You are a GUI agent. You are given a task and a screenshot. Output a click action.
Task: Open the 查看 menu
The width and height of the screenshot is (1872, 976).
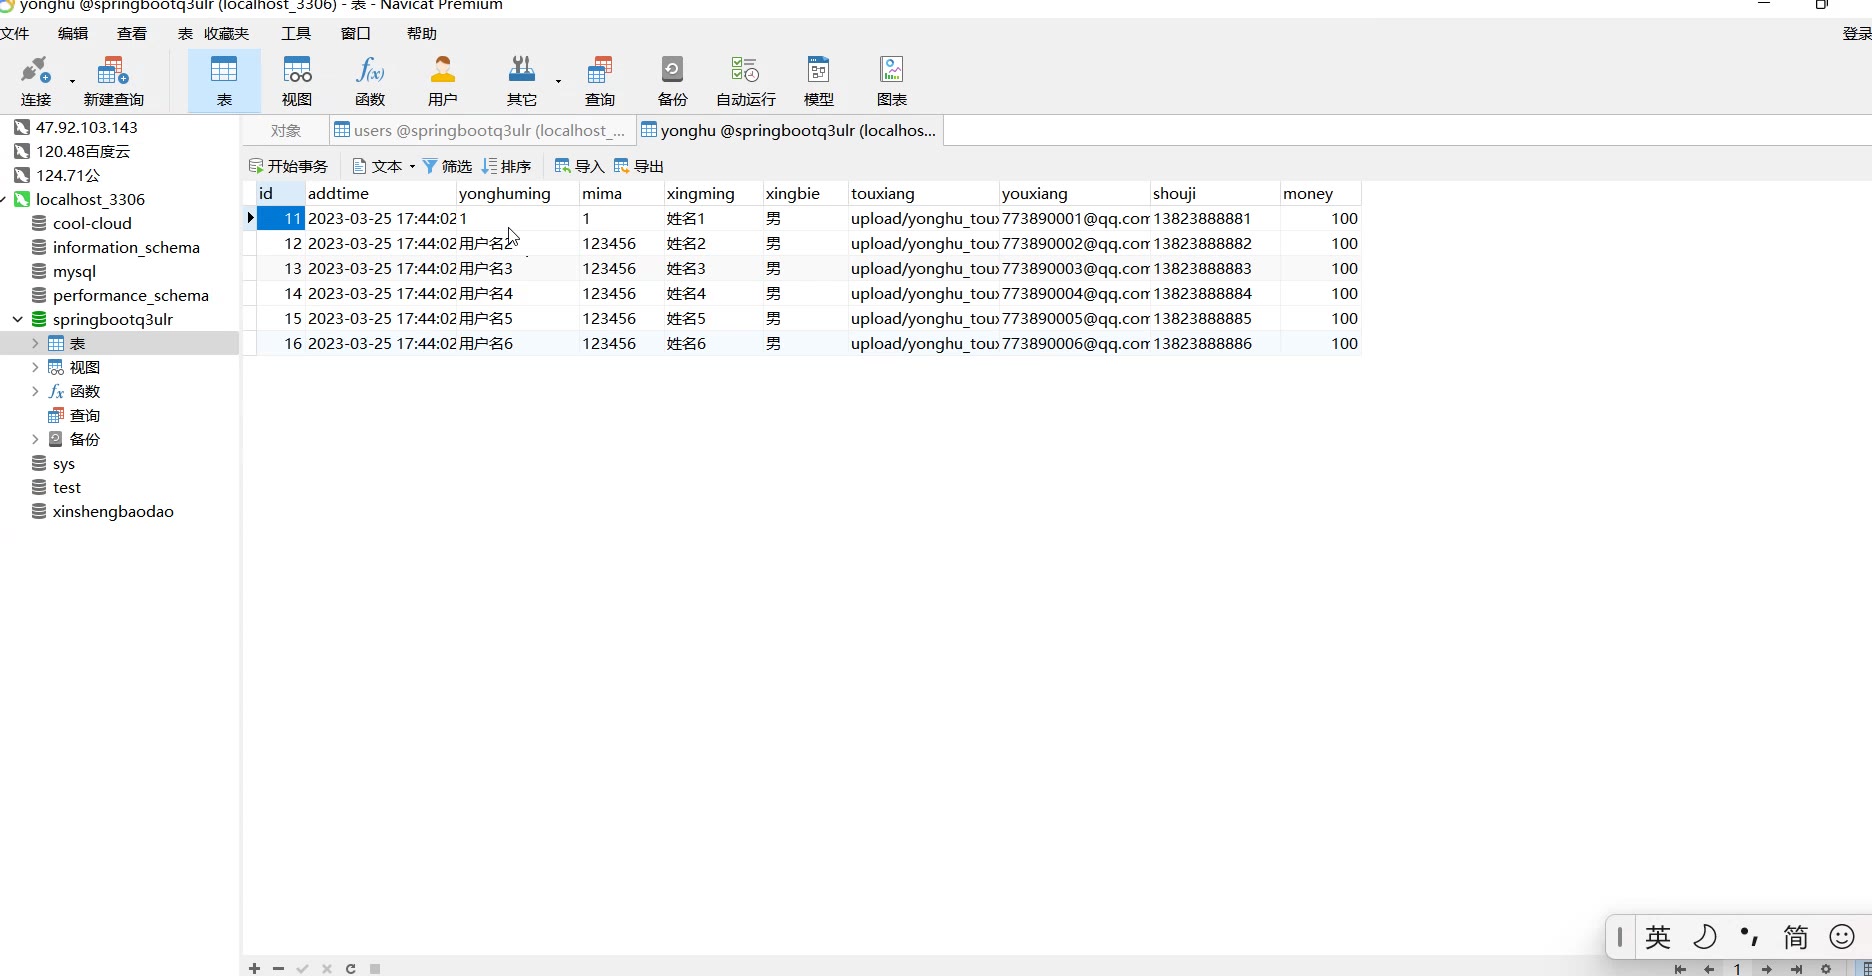click(132, 33)
